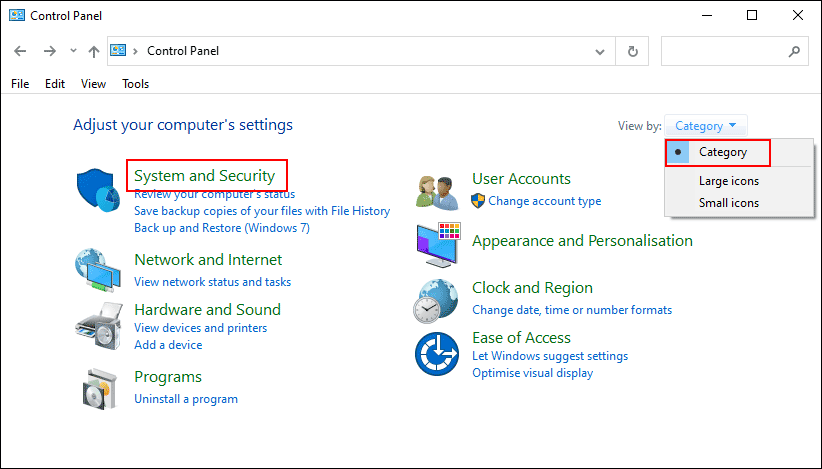This screenshot has height=469, width=822.
Task: Expand the breadcrumb arrow before Control Panel
Action: [135, 51]
